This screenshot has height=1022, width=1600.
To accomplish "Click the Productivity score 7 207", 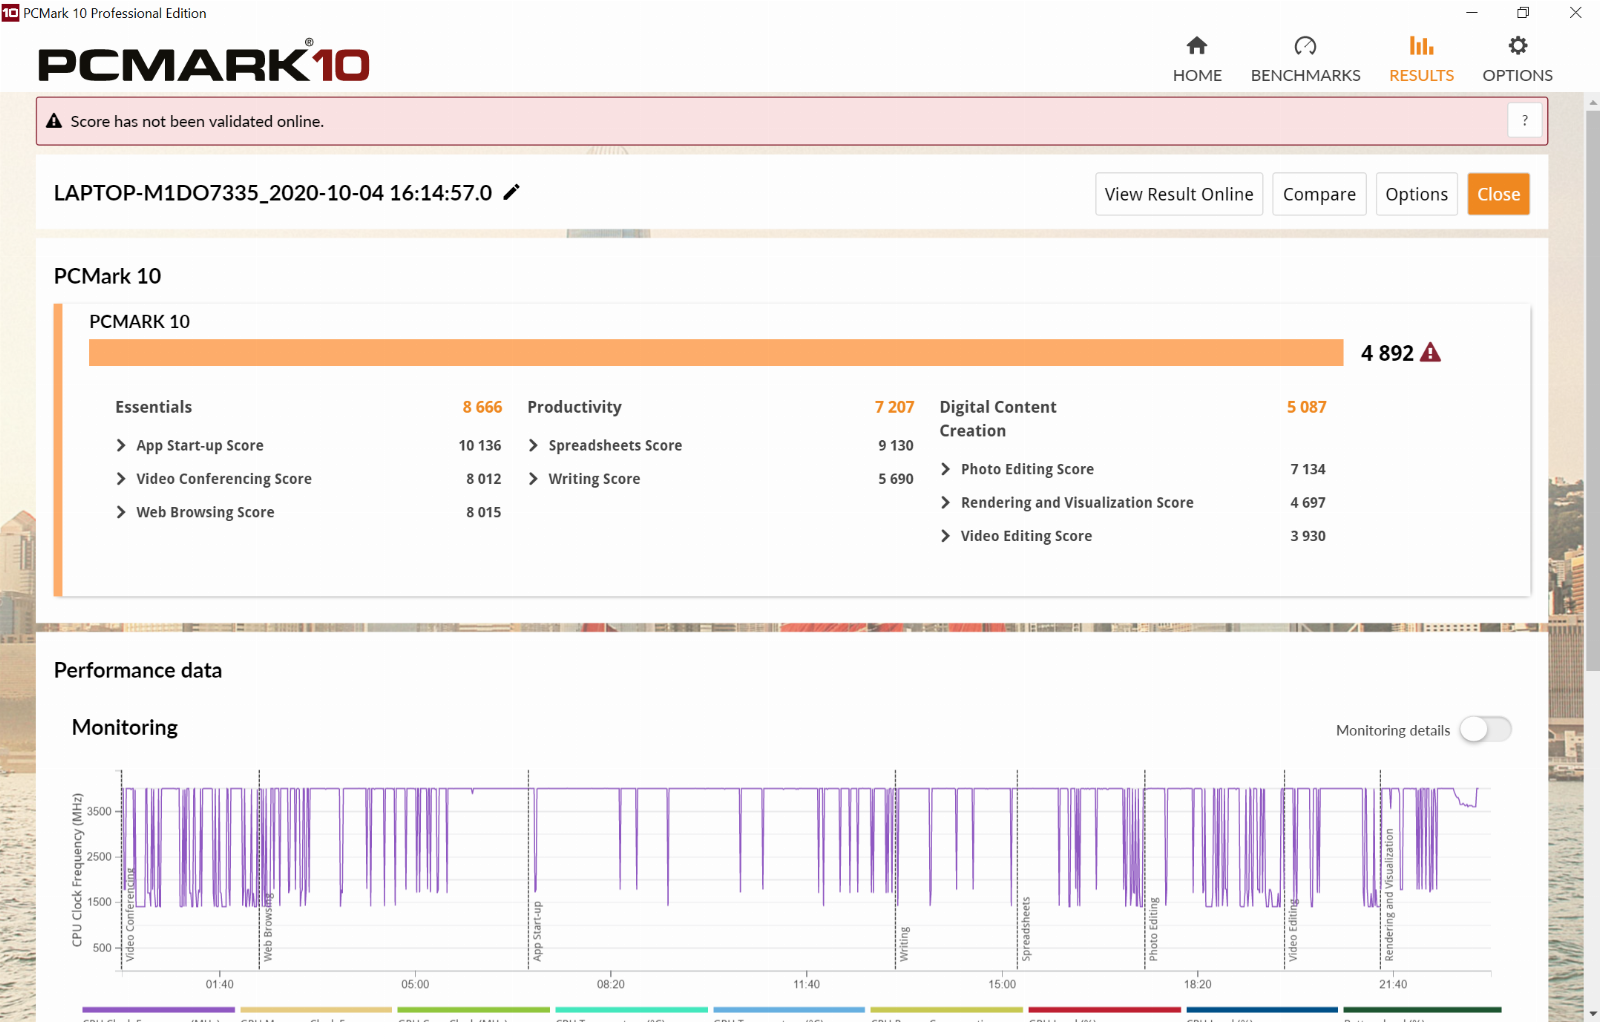I will click(x=894, y=407).
